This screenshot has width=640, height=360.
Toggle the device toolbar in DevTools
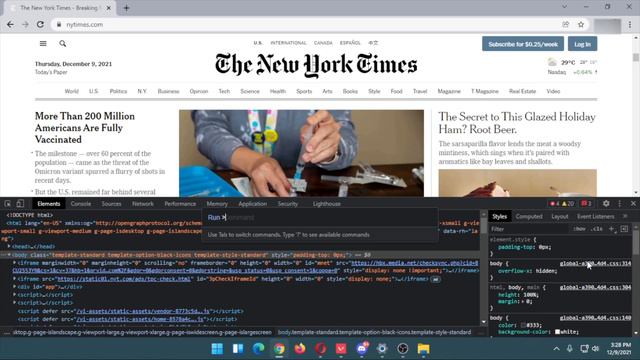pyautogui.click(x=20, y=204)
